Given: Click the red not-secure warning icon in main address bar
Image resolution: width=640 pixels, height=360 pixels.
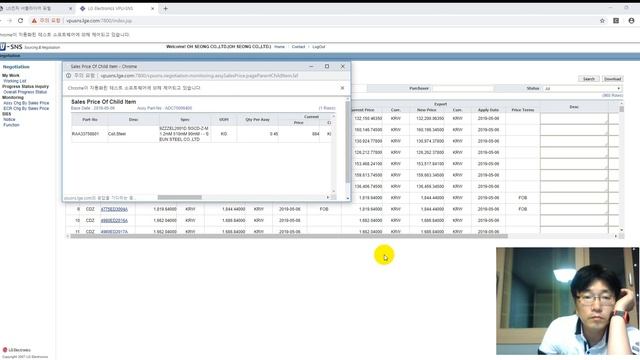Looking at the screenshot, I should 34,20.
